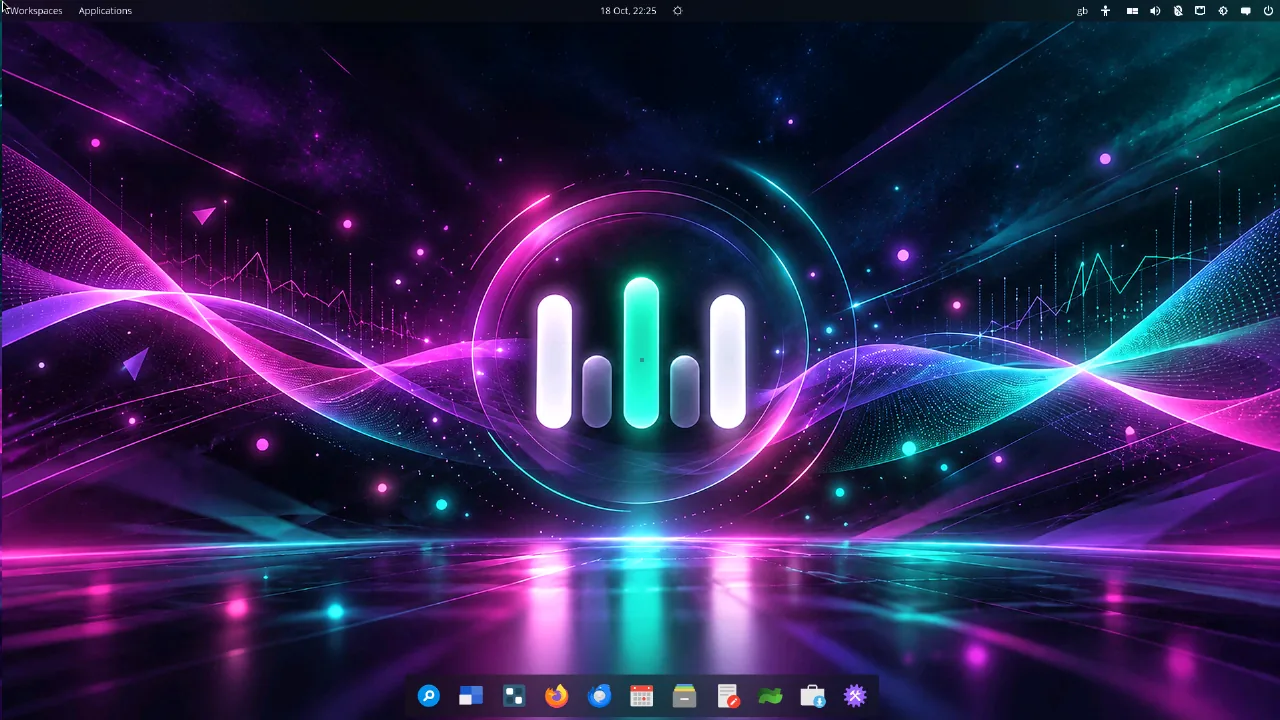
Task: Open the Workspaces overview
Action: coord(34,11)
